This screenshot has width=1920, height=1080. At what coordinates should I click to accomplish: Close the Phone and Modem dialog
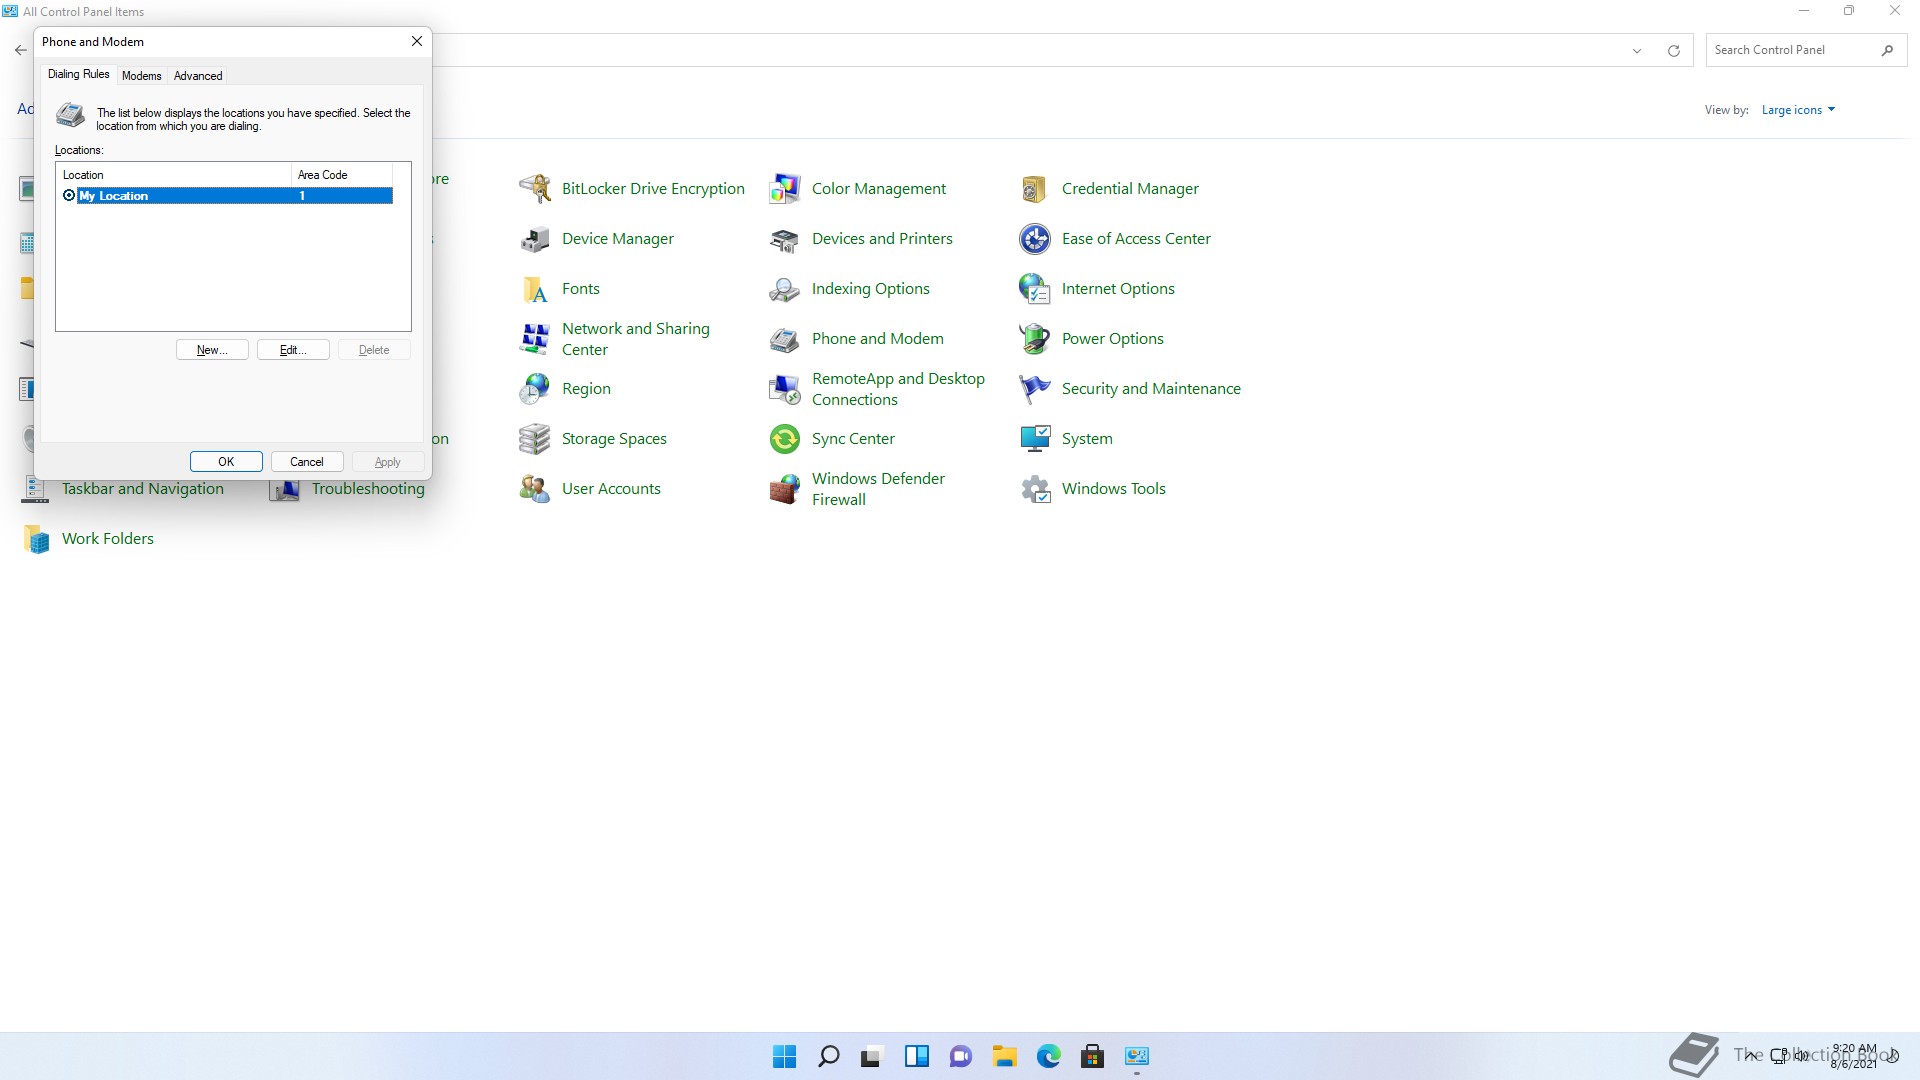(417, 41)
